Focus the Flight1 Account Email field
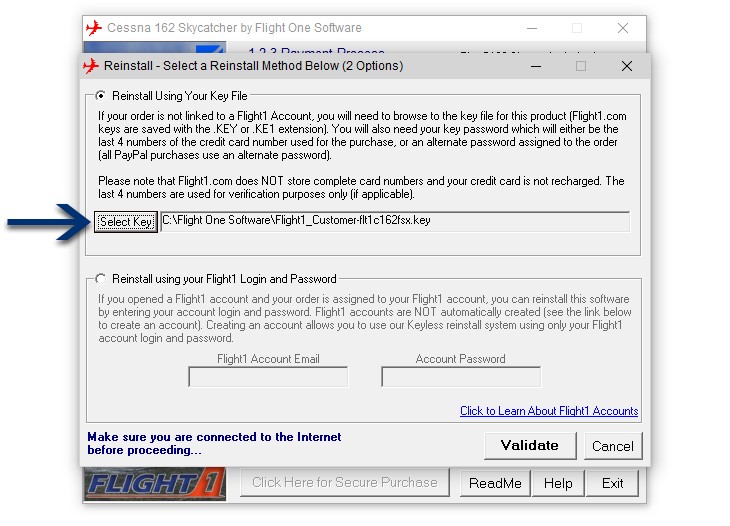The width and height of the screenshot is (730, 526). coord(268,377)
